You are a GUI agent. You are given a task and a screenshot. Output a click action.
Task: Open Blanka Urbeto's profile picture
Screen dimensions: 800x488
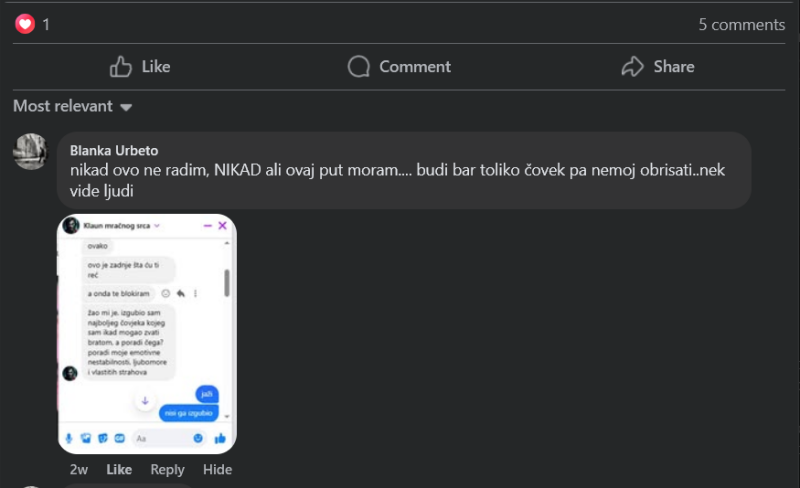click(31, 151)
